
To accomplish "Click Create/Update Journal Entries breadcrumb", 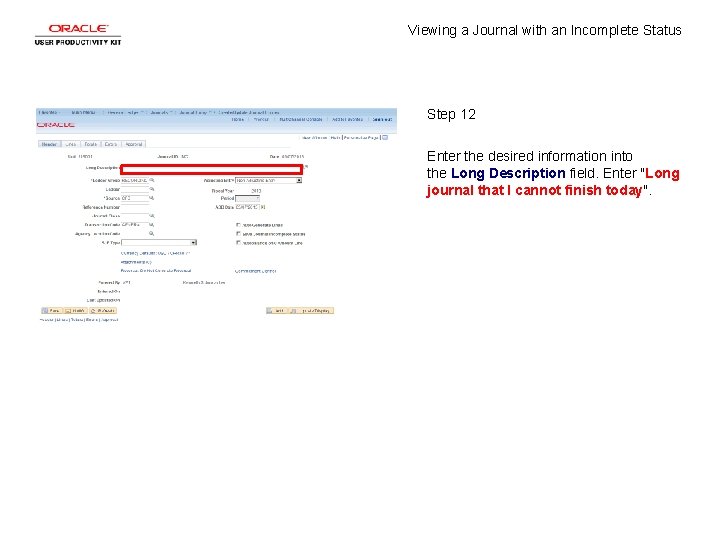I will pyautogui.click(x=249, y=112).
